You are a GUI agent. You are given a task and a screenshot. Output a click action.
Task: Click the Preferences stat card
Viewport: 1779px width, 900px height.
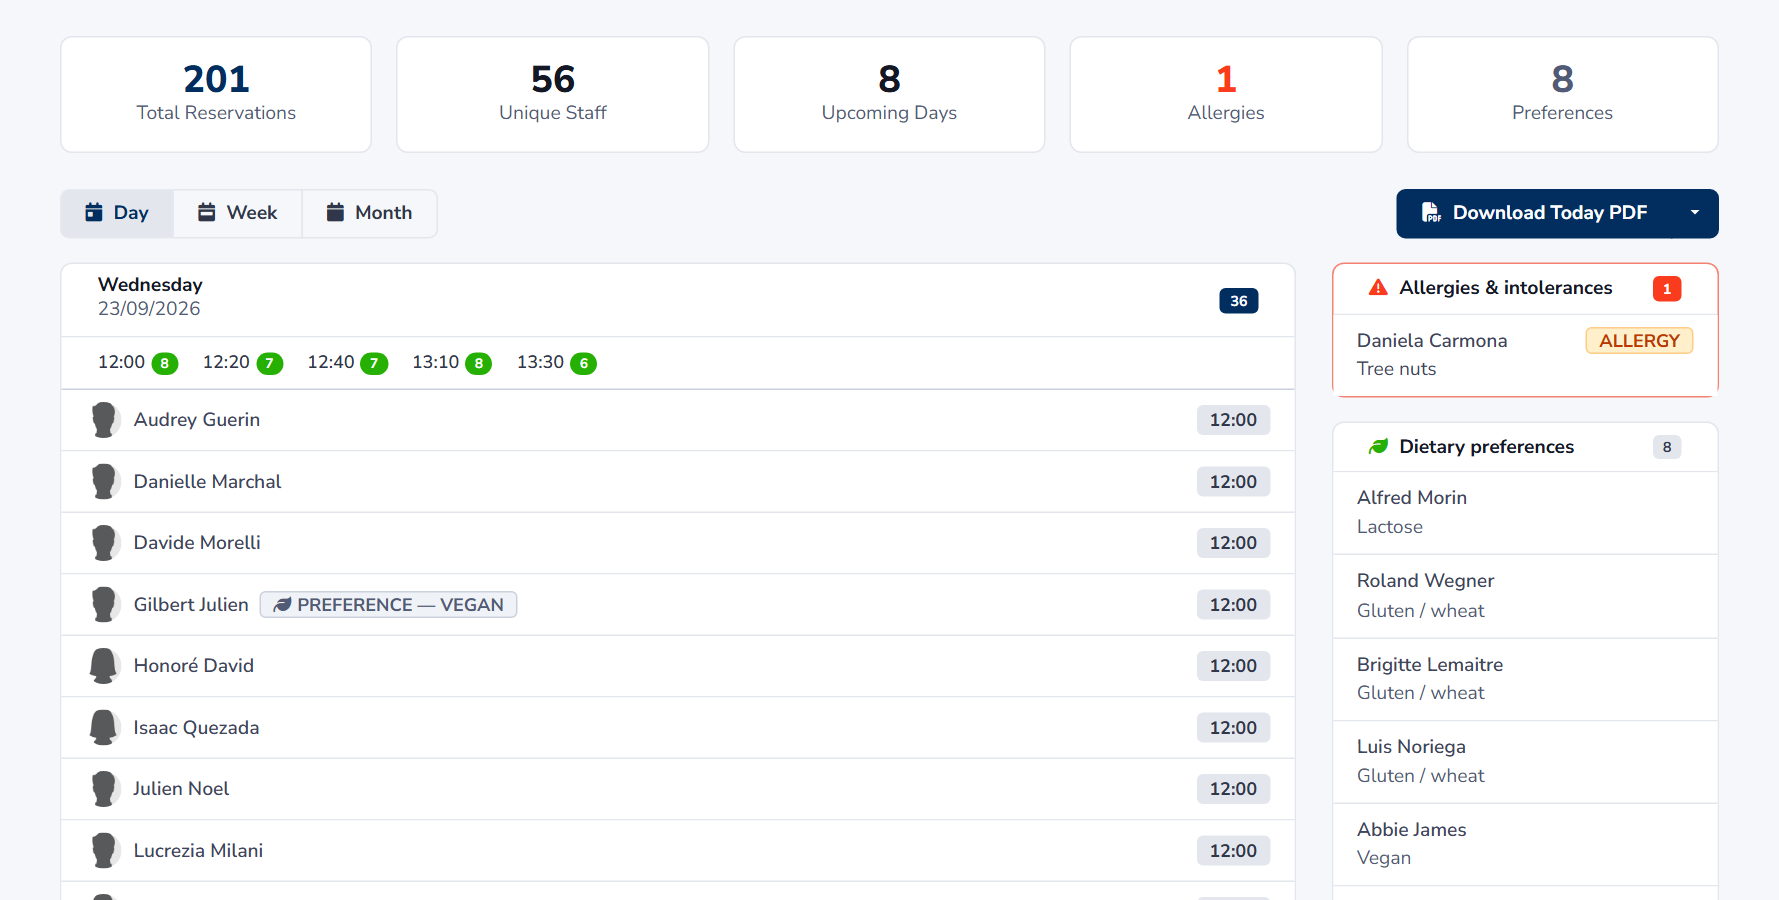pos(1562,95)
